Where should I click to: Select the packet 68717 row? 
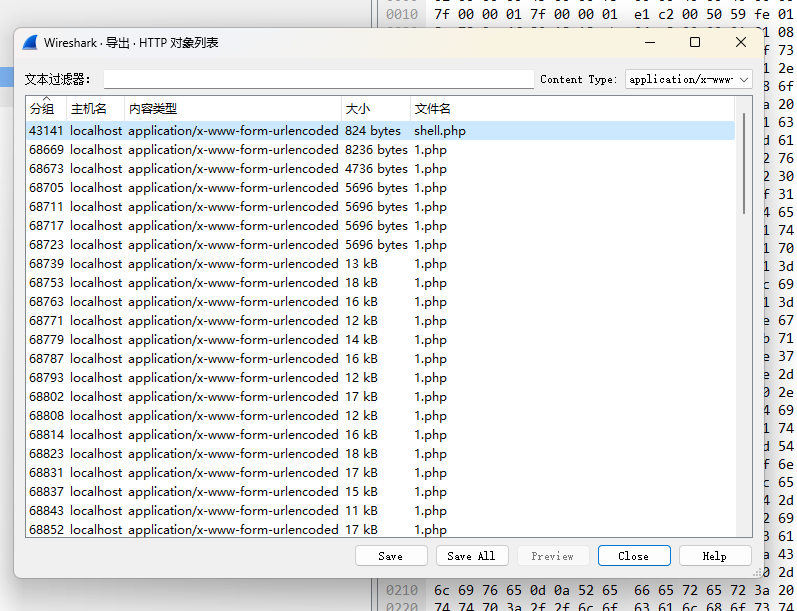point(380,226)
